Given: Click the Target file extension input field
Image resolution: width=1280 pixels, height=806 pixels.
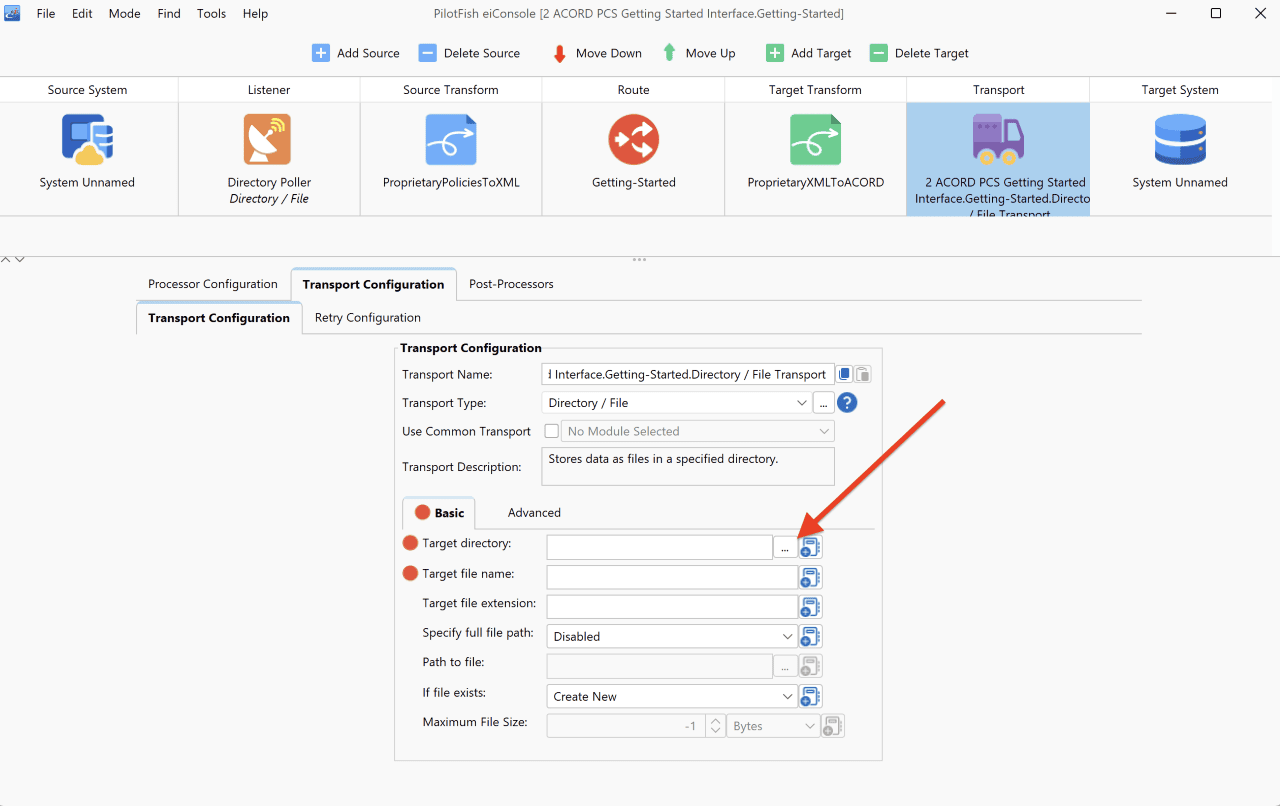Looking at the screenshot, I should click(672, 607).
